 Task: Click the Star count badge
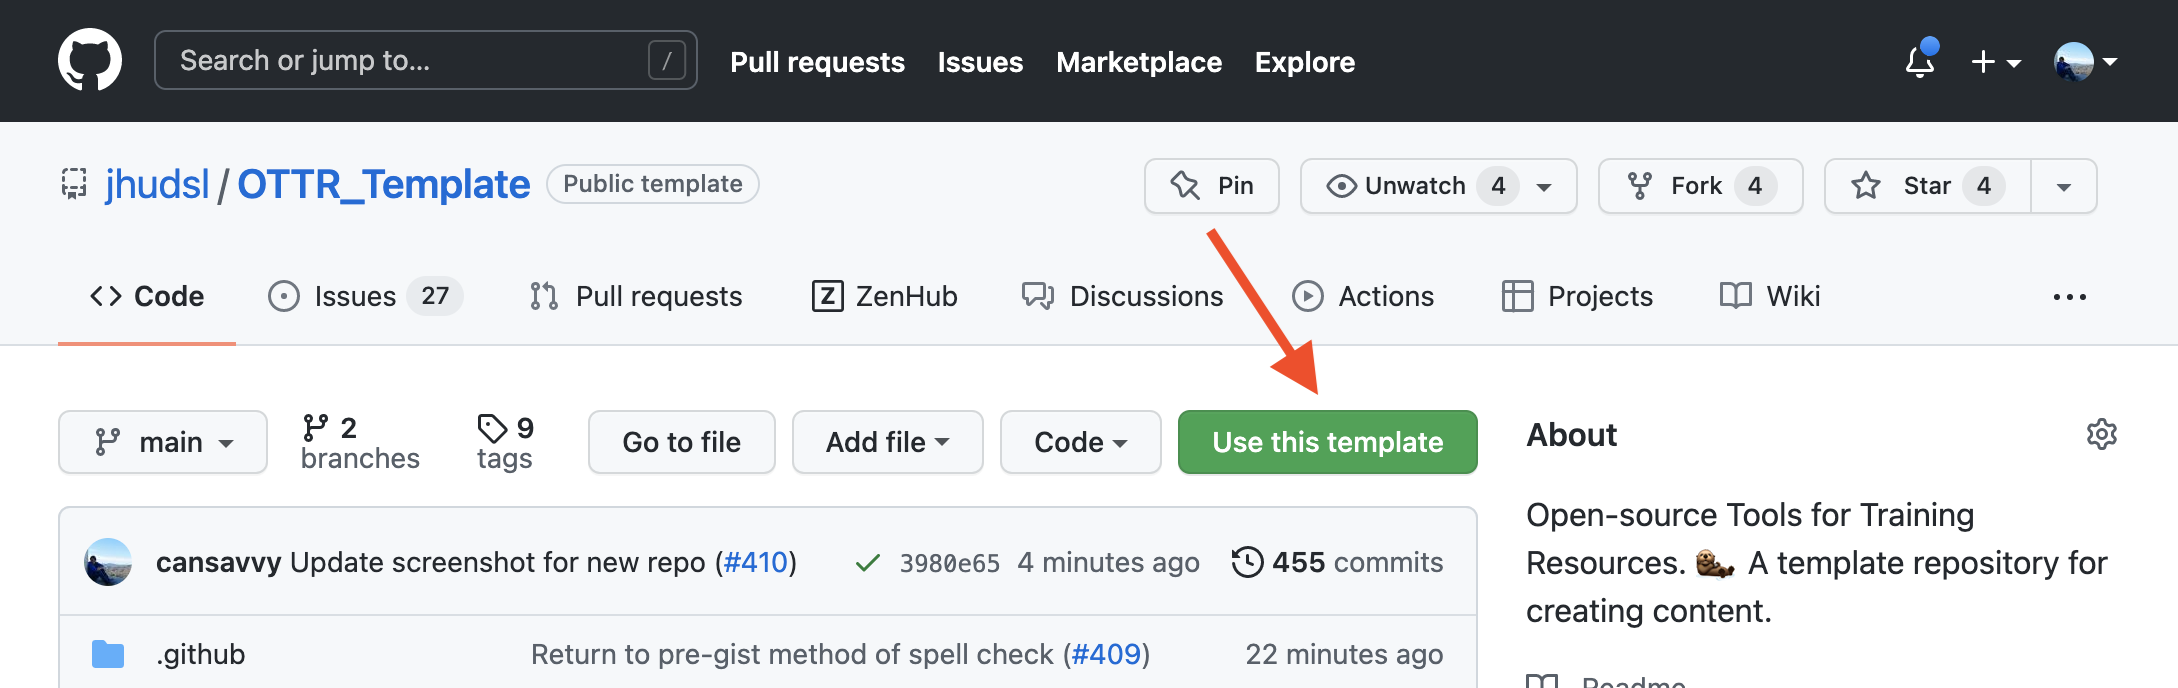(x=1984, y=186)
